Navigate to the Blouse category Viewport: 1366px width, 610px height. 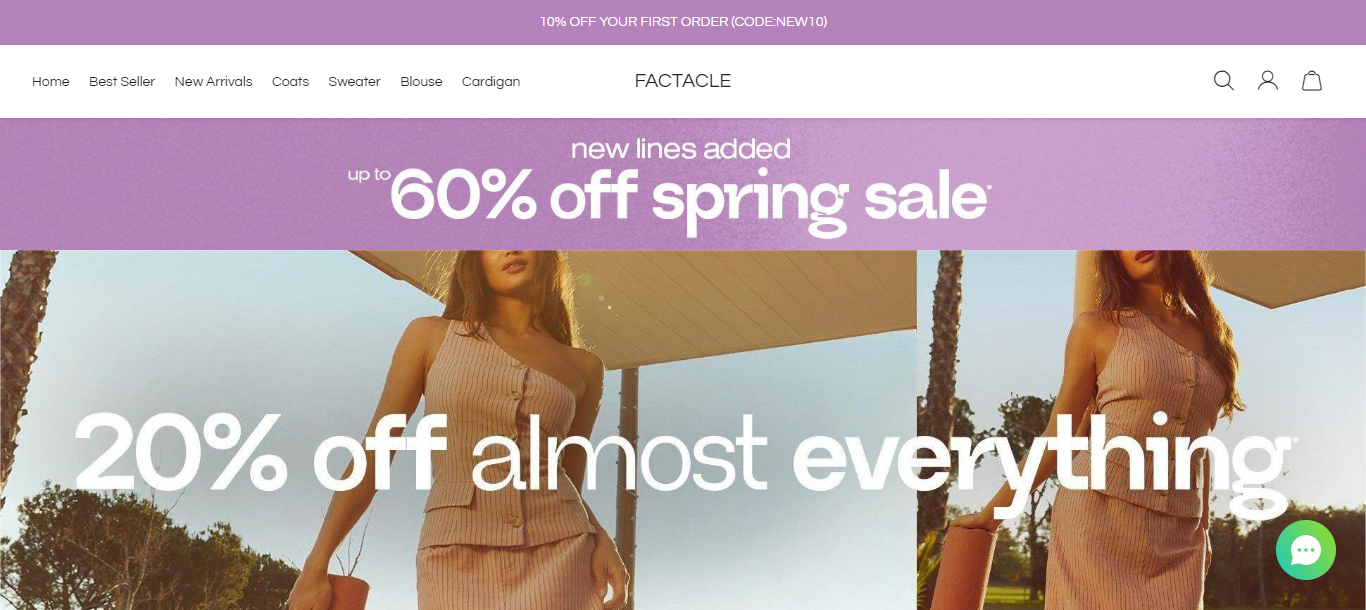point(421,82)
